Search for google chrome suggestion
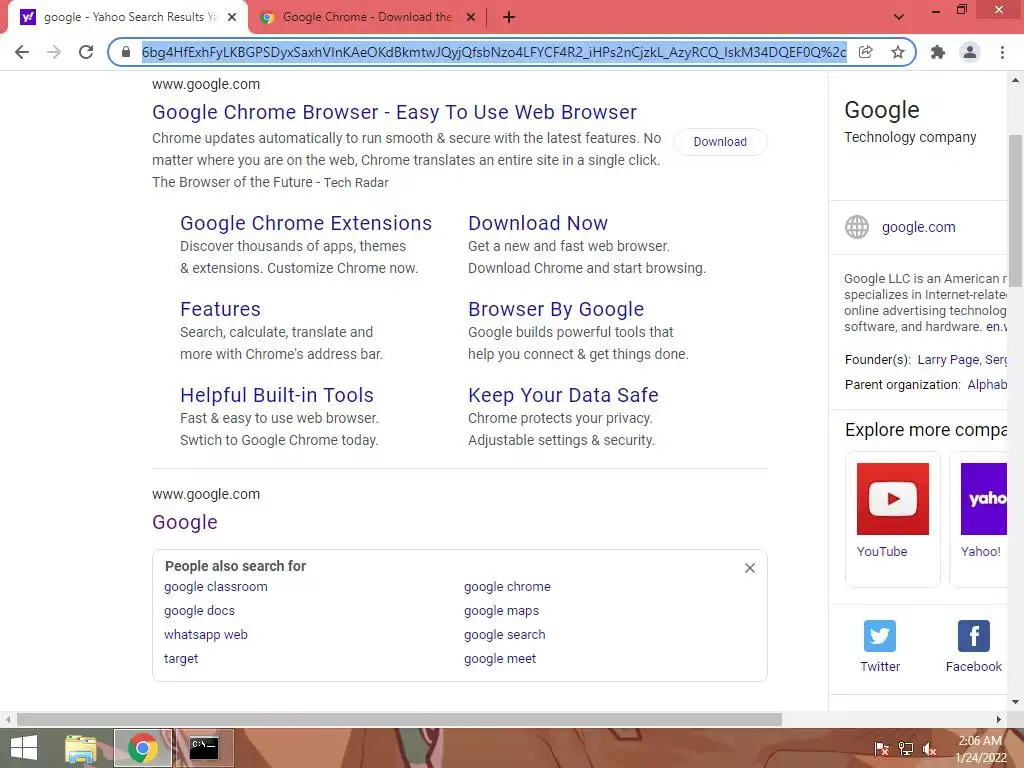The image size is (1024, 768). pos(507,586)
